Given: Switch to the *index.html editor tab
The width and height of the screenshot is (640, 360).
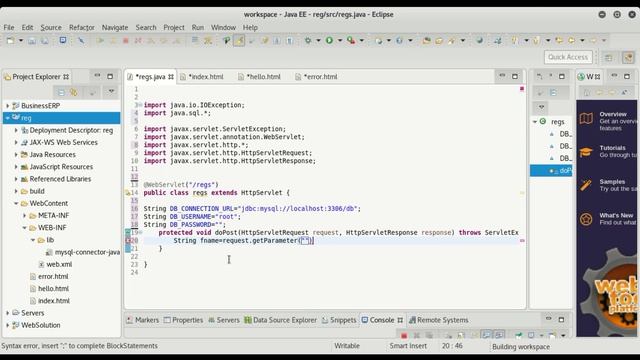Looking at the screenshot, I should [203, 77].
